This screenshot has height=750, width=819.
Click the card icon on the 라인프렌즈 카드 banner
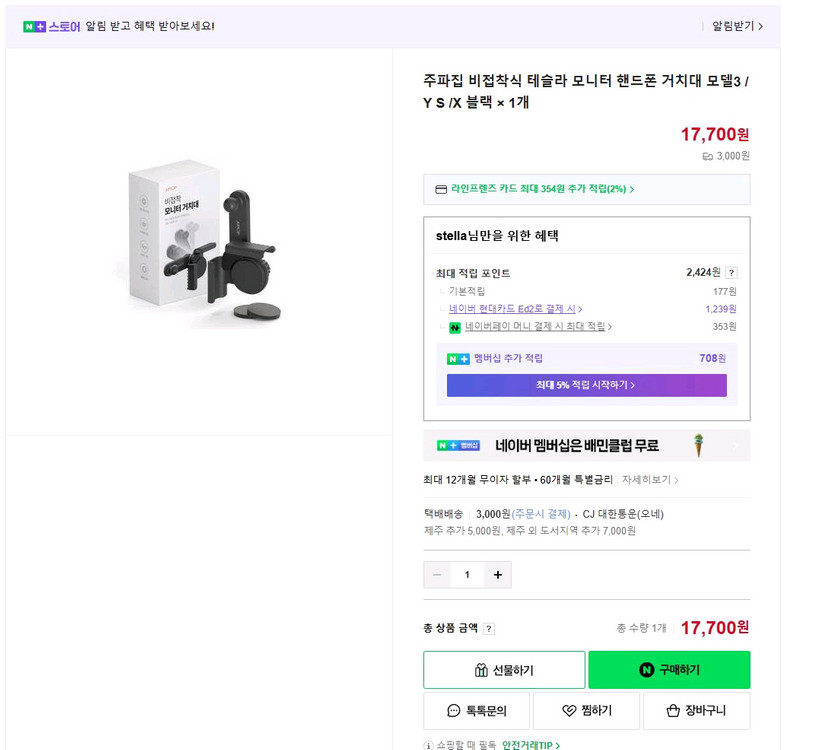[x=441, y=189]
